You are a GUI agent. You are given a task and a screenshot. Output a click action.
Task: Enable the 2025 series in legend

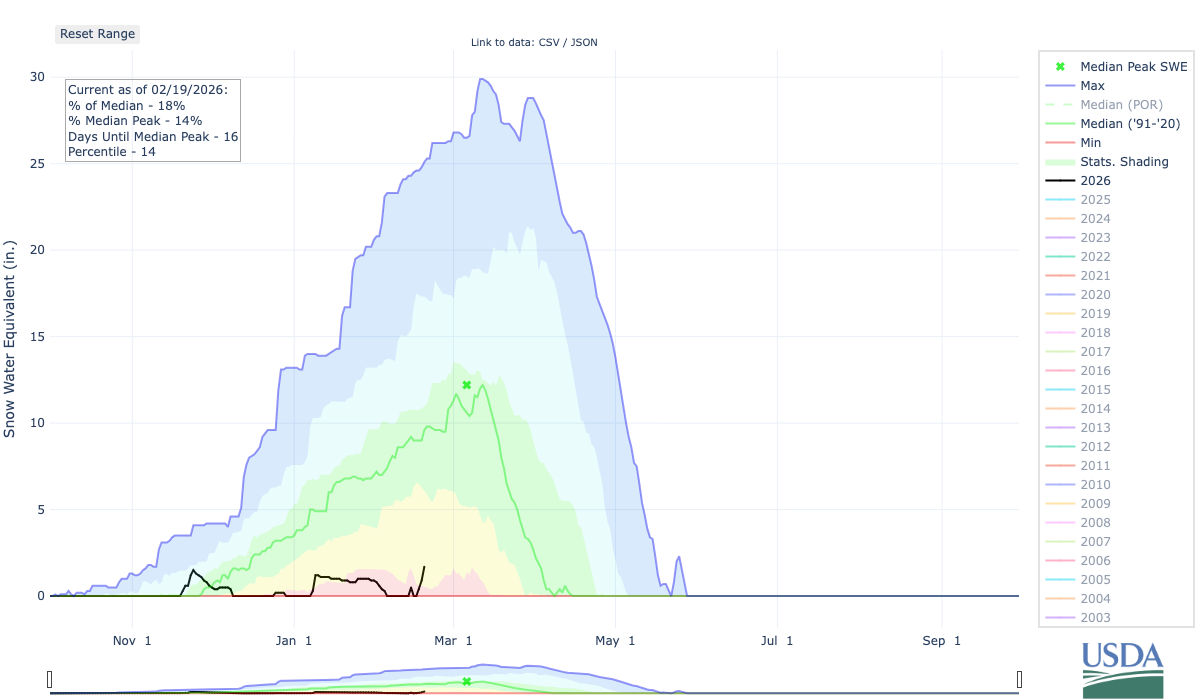click(1095, 200)
